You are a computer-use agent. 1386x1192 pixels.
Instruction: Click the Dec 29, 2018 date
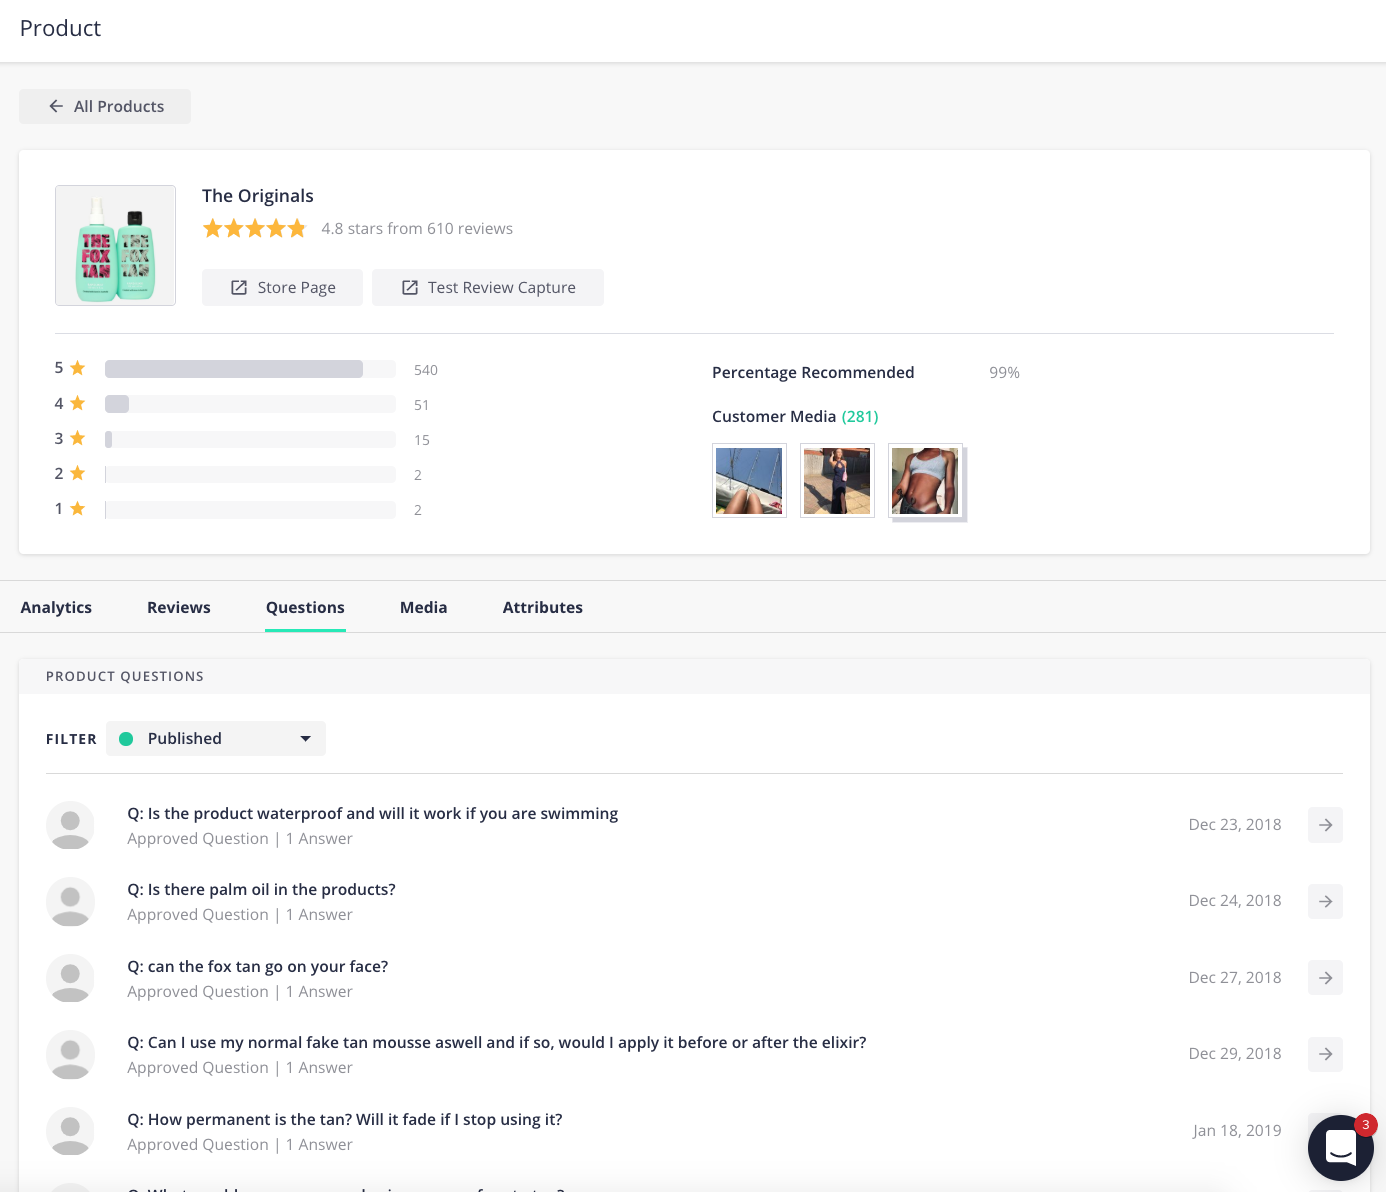pyautogui.click(x=1235, y=1054)
